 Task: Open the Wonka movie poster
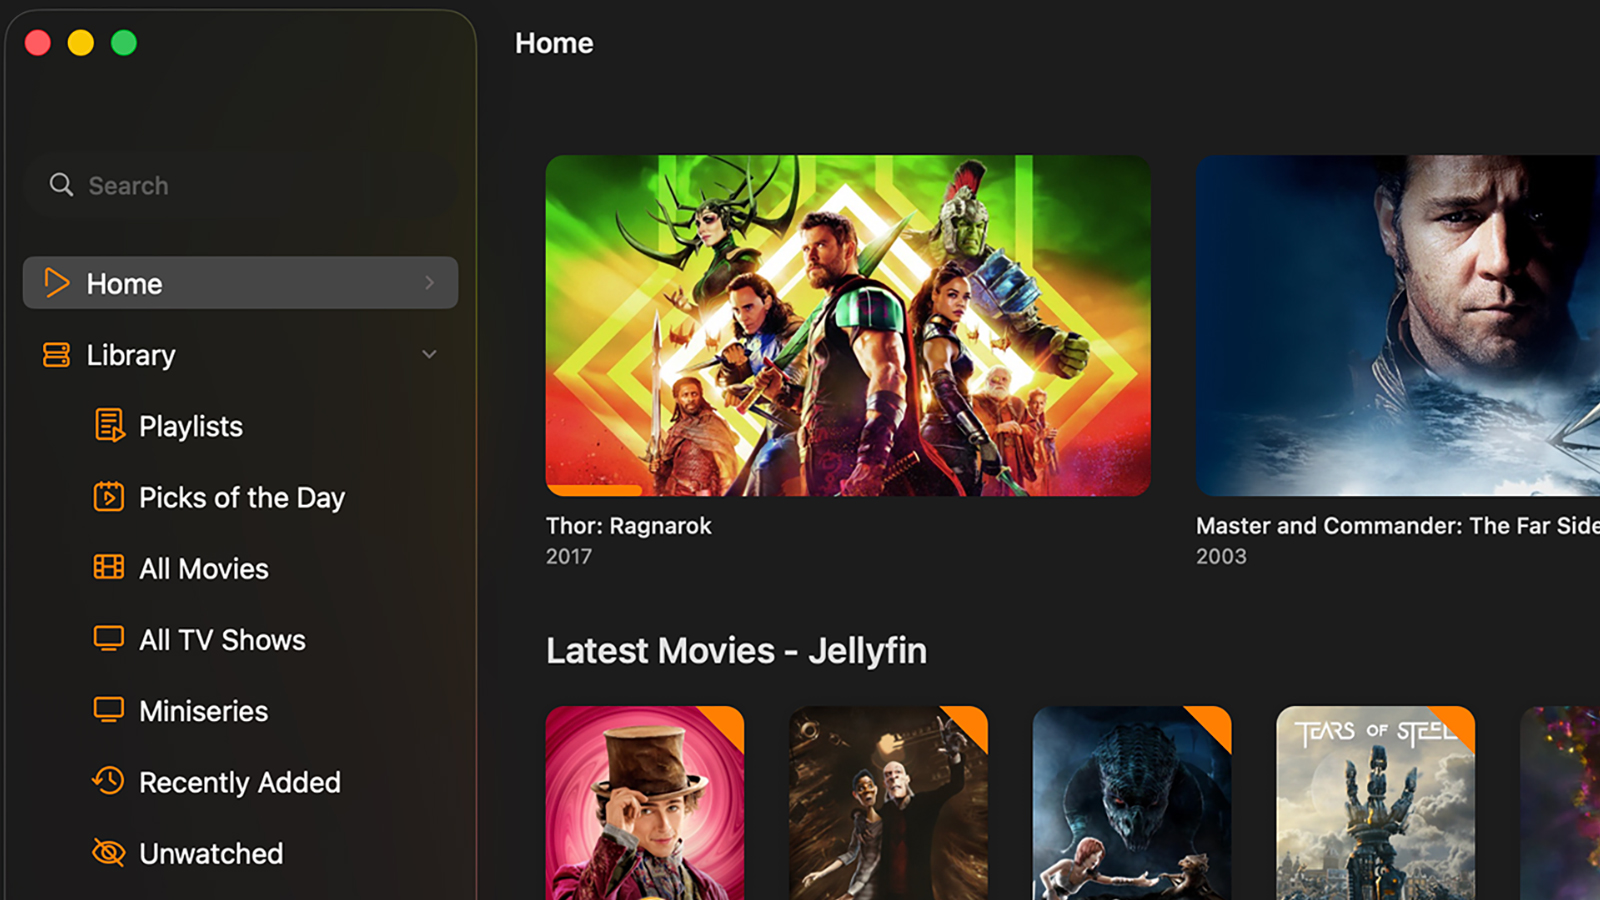[645, 803]
